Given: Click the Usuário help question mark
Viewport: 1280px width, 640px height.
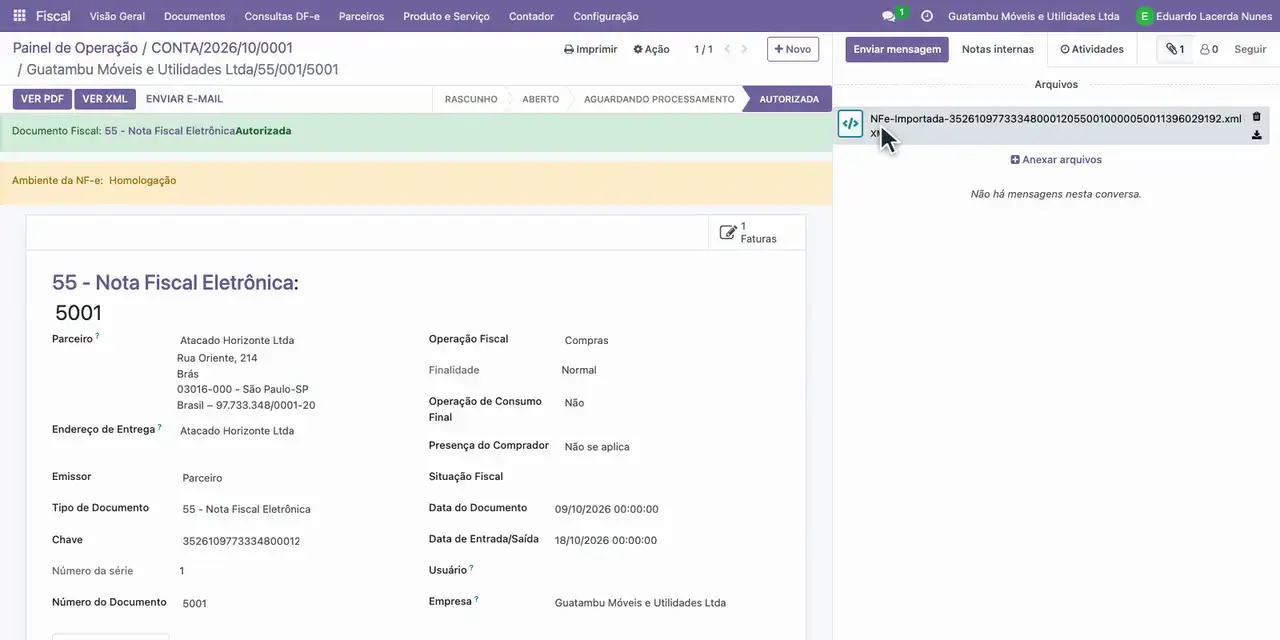Looking at the screenshot, I should [471, 568].
